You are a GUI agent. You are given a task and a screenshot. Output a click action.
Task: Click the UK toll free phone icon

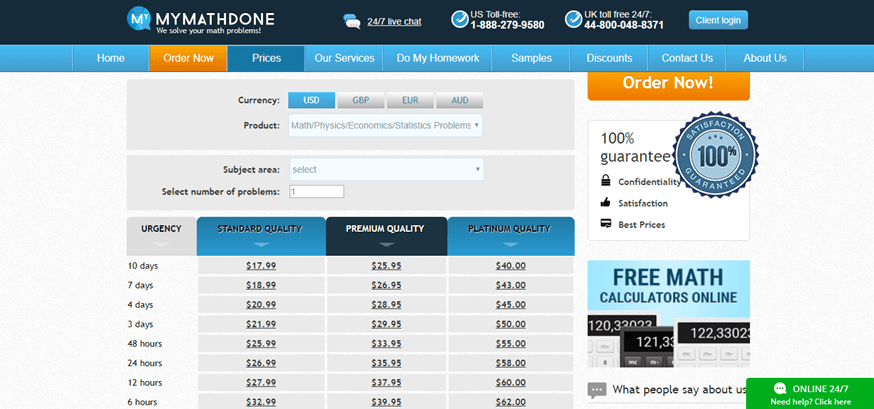pos(574,19)
